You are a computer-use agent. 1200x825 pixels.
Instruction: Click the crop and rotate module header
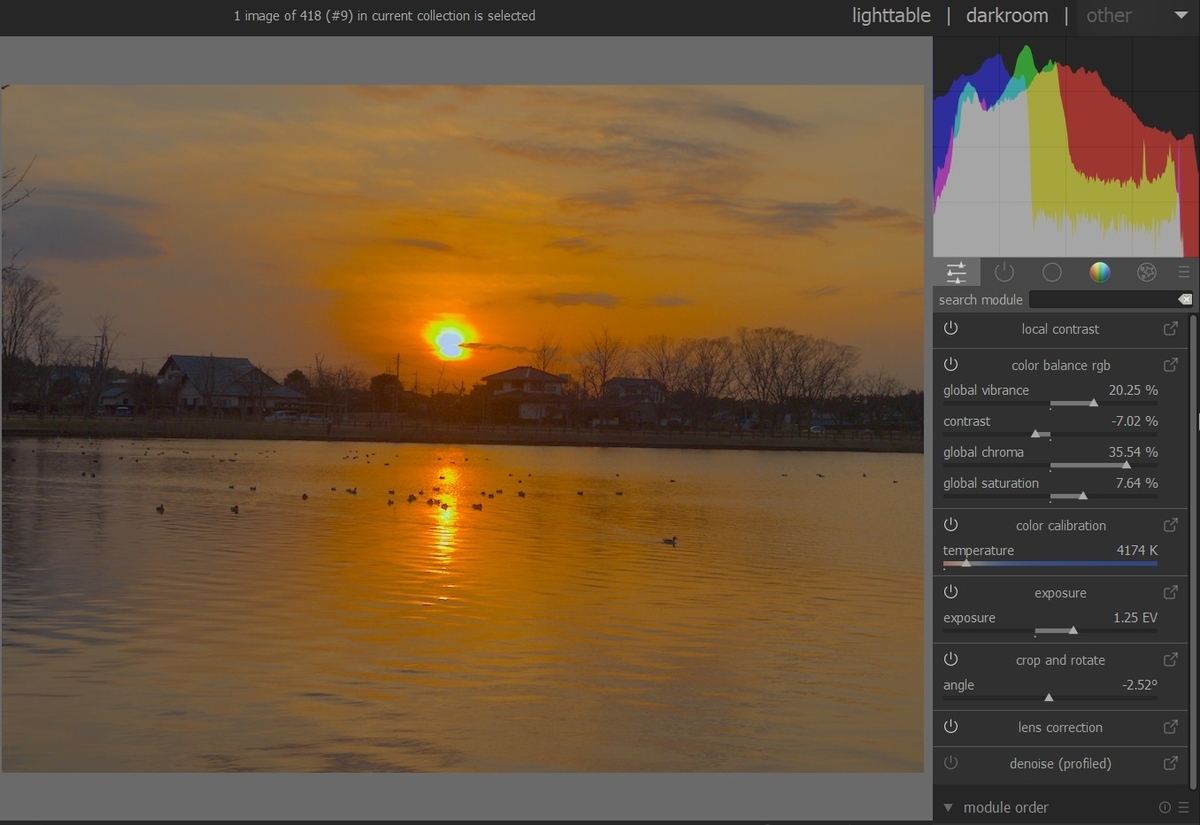coord(1060,660)
